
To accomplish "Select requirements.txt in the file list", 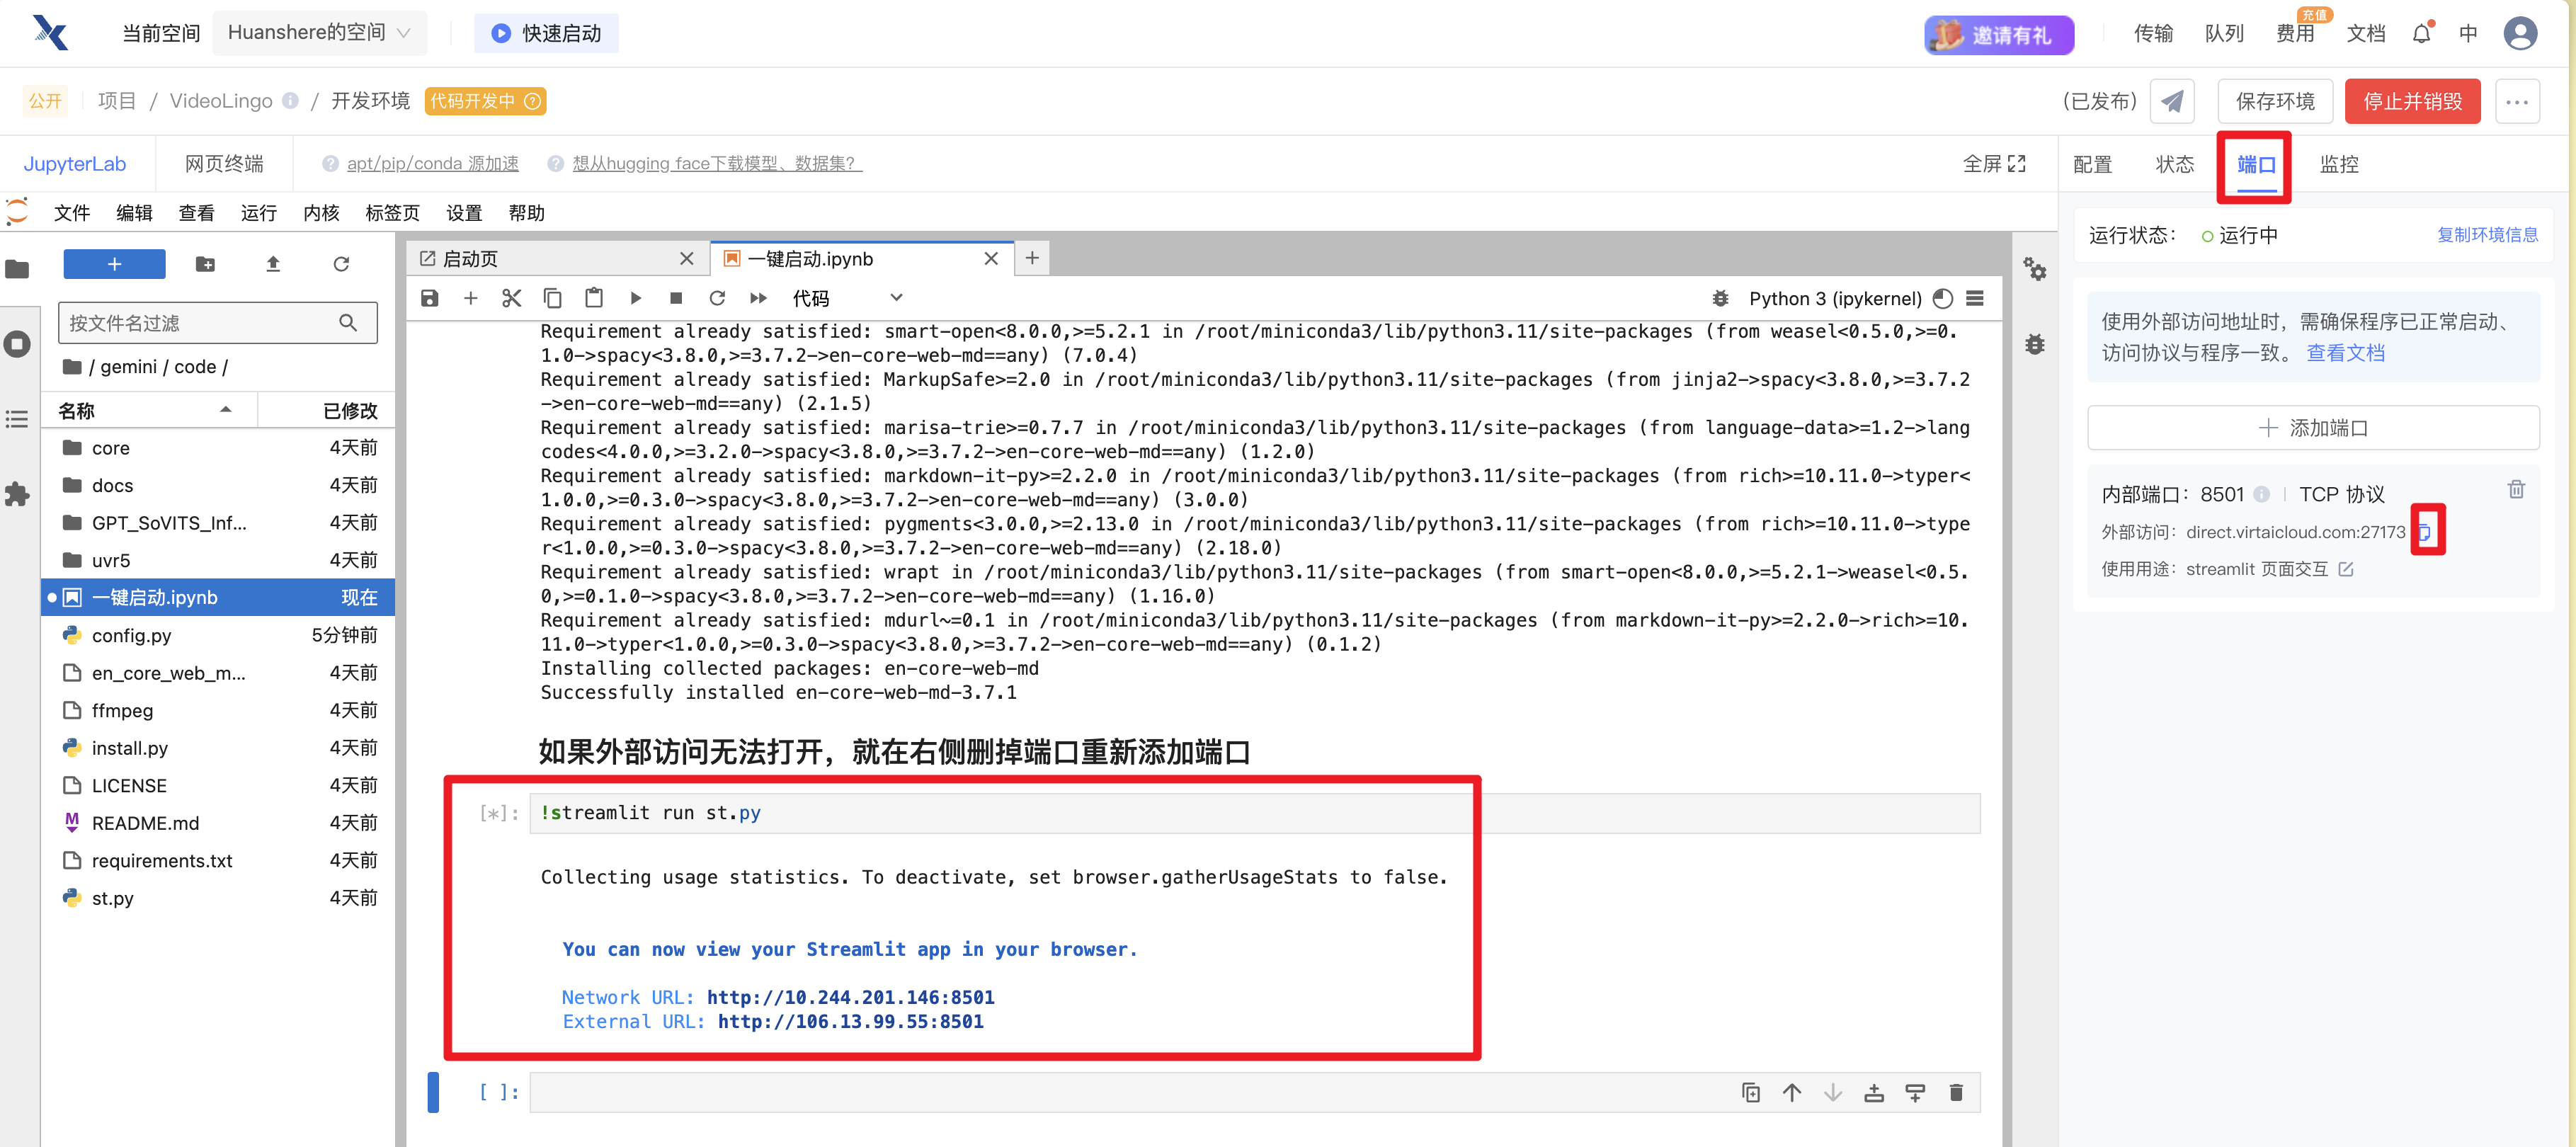I will (219, 860).
